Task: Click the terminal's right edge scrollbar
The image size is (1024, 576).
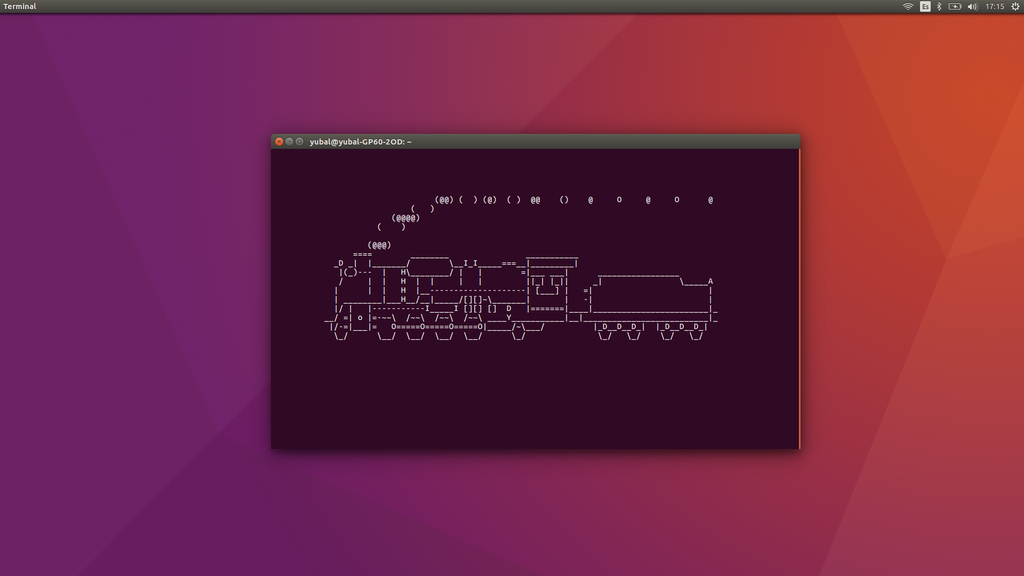Action: point(799,300)
